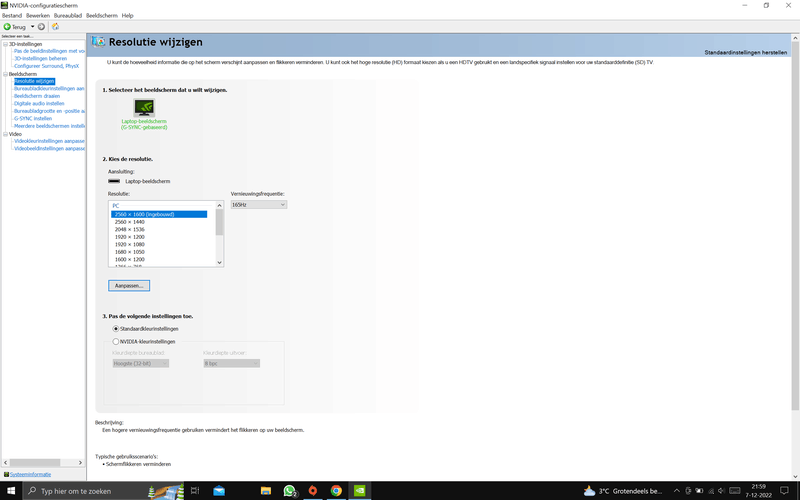The height and width of the screenshot is (500, 800).
Task: Click Standaardinstellingen herstellen link
Action: 745,53
